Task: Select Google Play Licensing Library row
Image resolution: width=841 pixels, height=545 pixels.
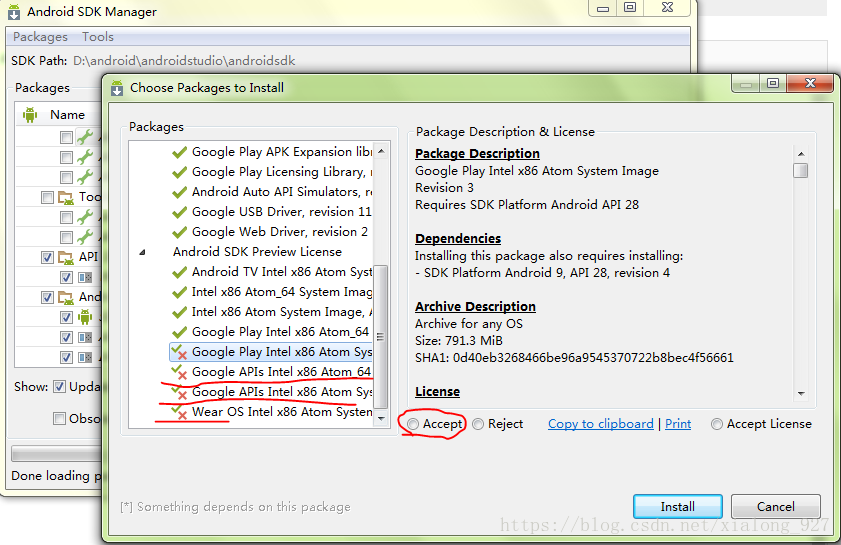Action: click(272, 172)
